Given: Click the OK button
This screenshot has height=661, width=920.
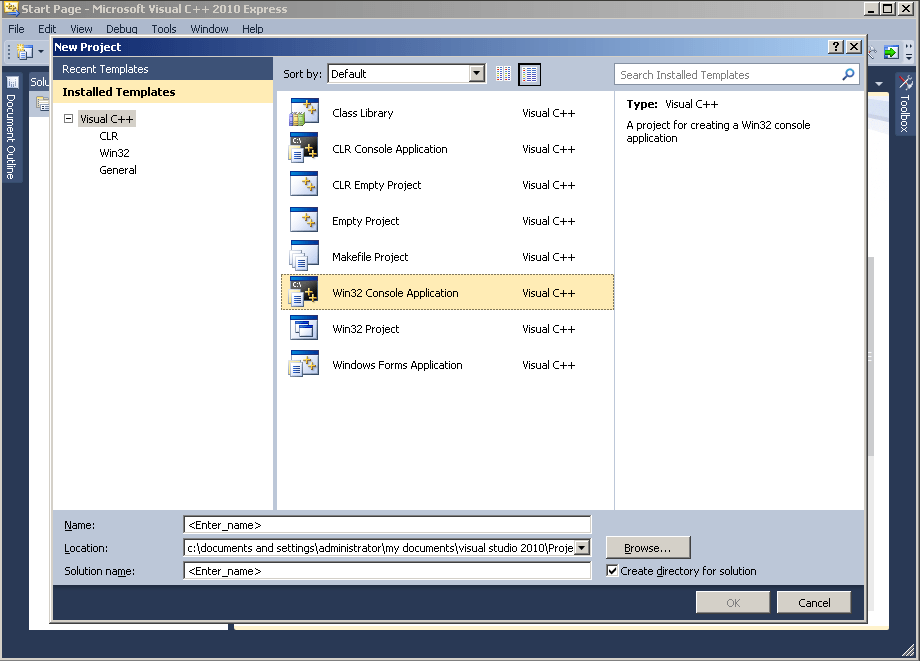Looking at the screenshot, I should (x=732, y=602).
